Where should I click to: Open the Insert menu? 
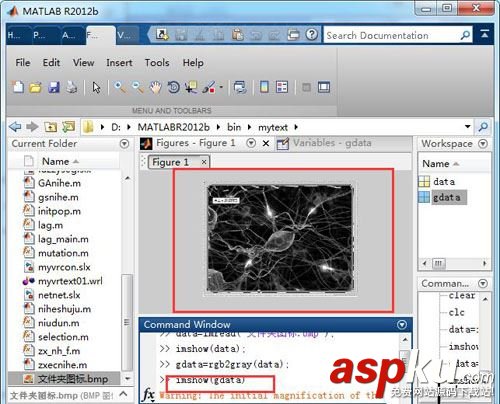119,63
